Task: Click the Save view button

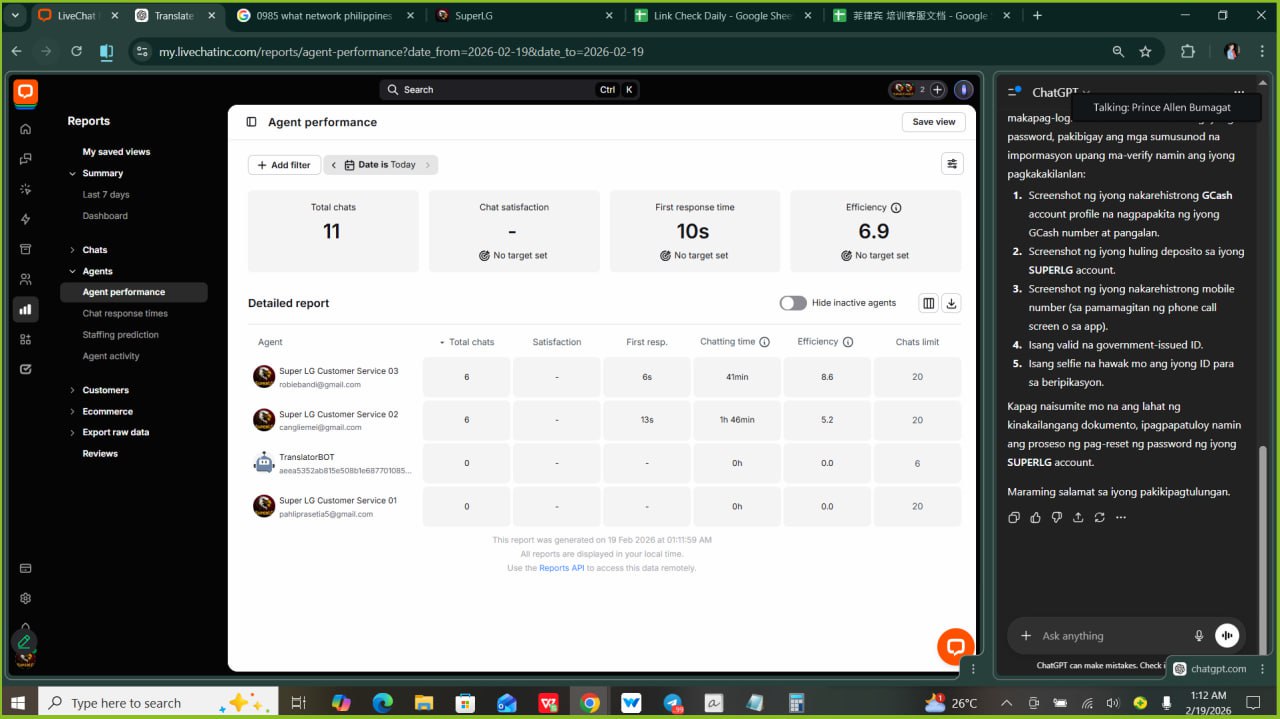Action: 934,122
